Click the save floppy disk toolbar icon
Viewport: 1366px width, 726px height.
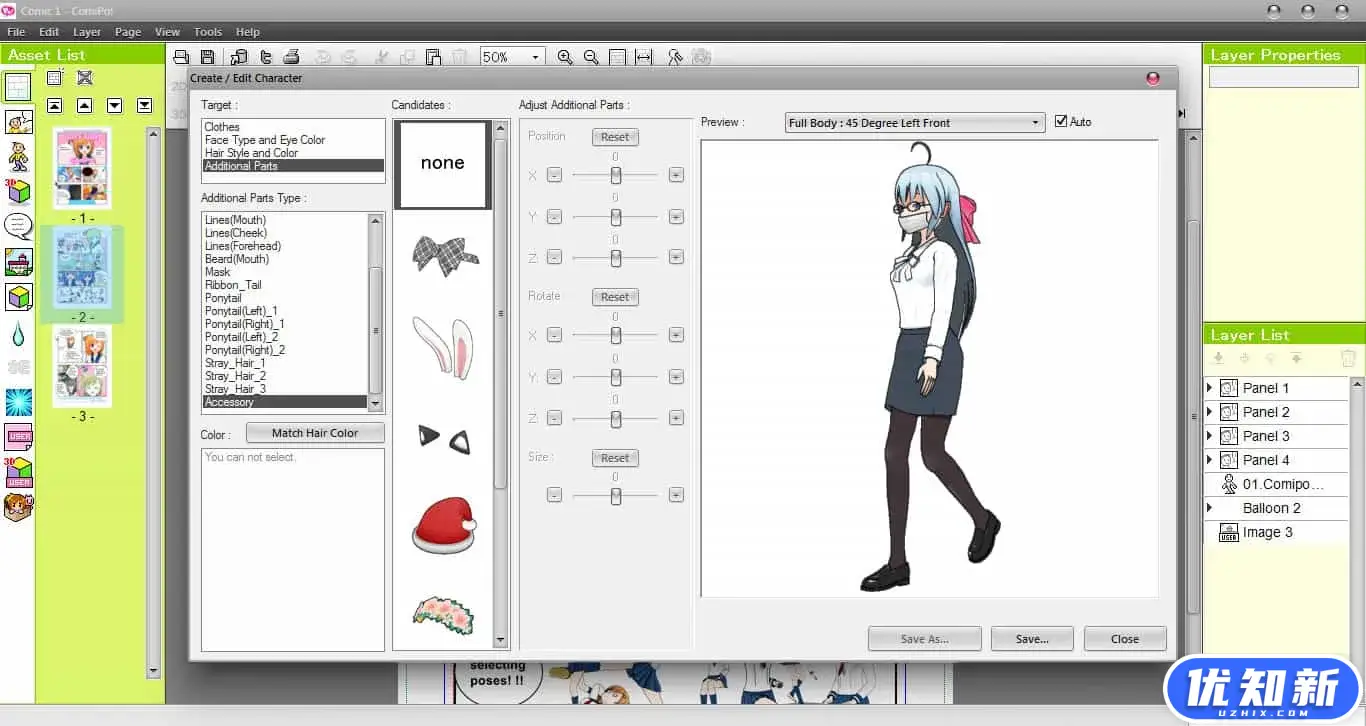click(x=207, y=57)
